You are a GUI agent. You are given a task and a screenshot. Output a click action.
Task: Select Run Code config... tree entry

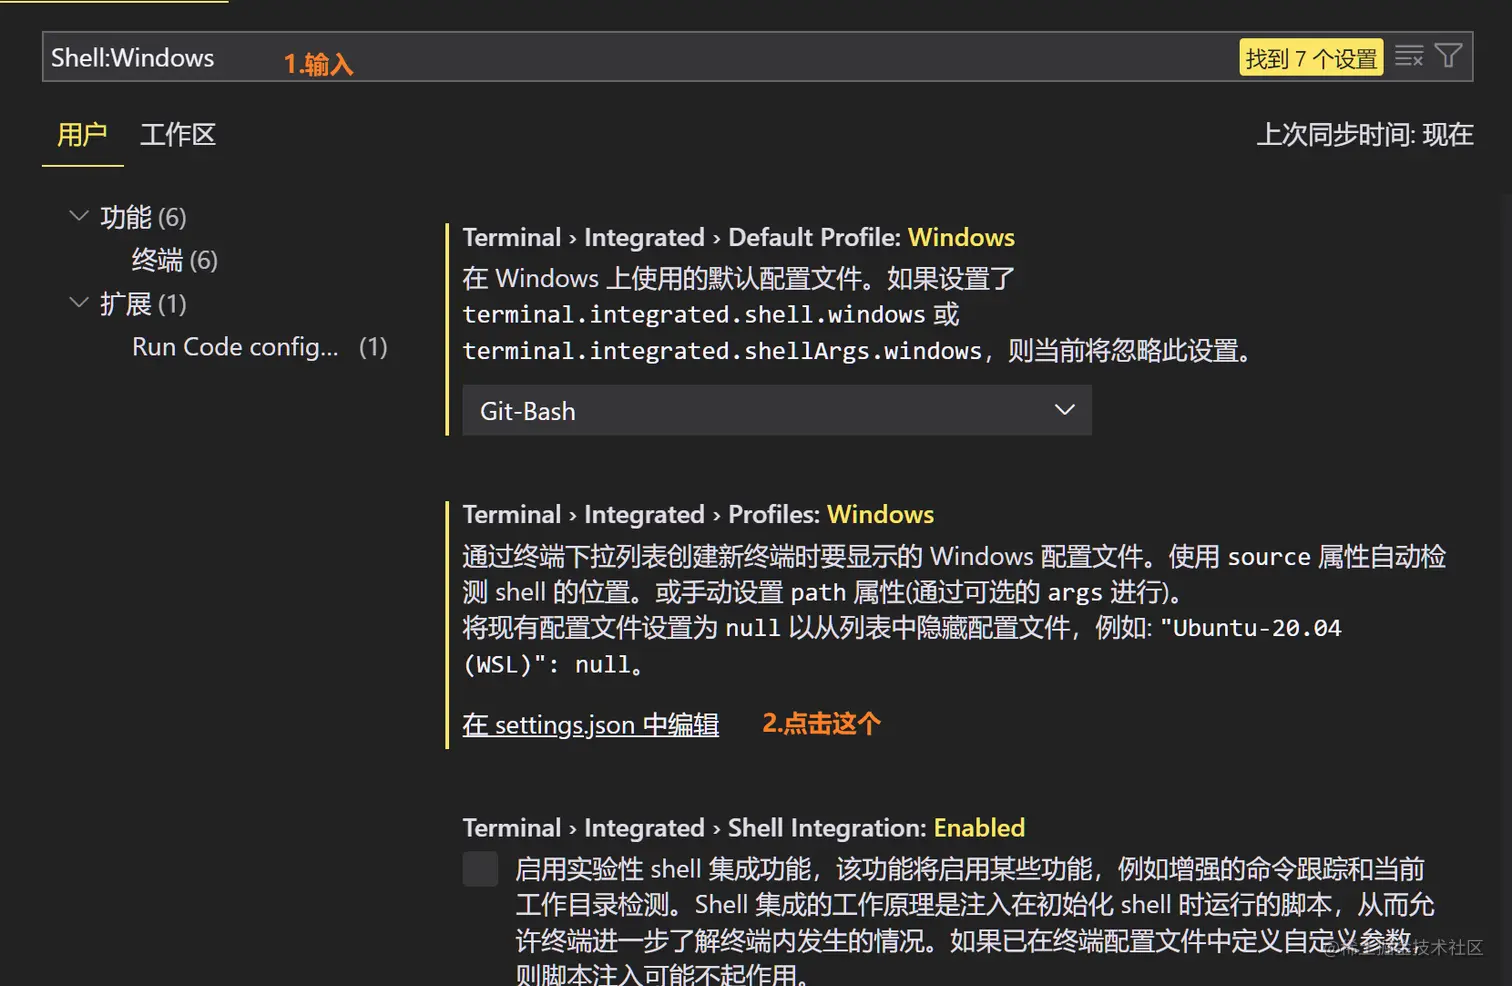tap(259, 347)
